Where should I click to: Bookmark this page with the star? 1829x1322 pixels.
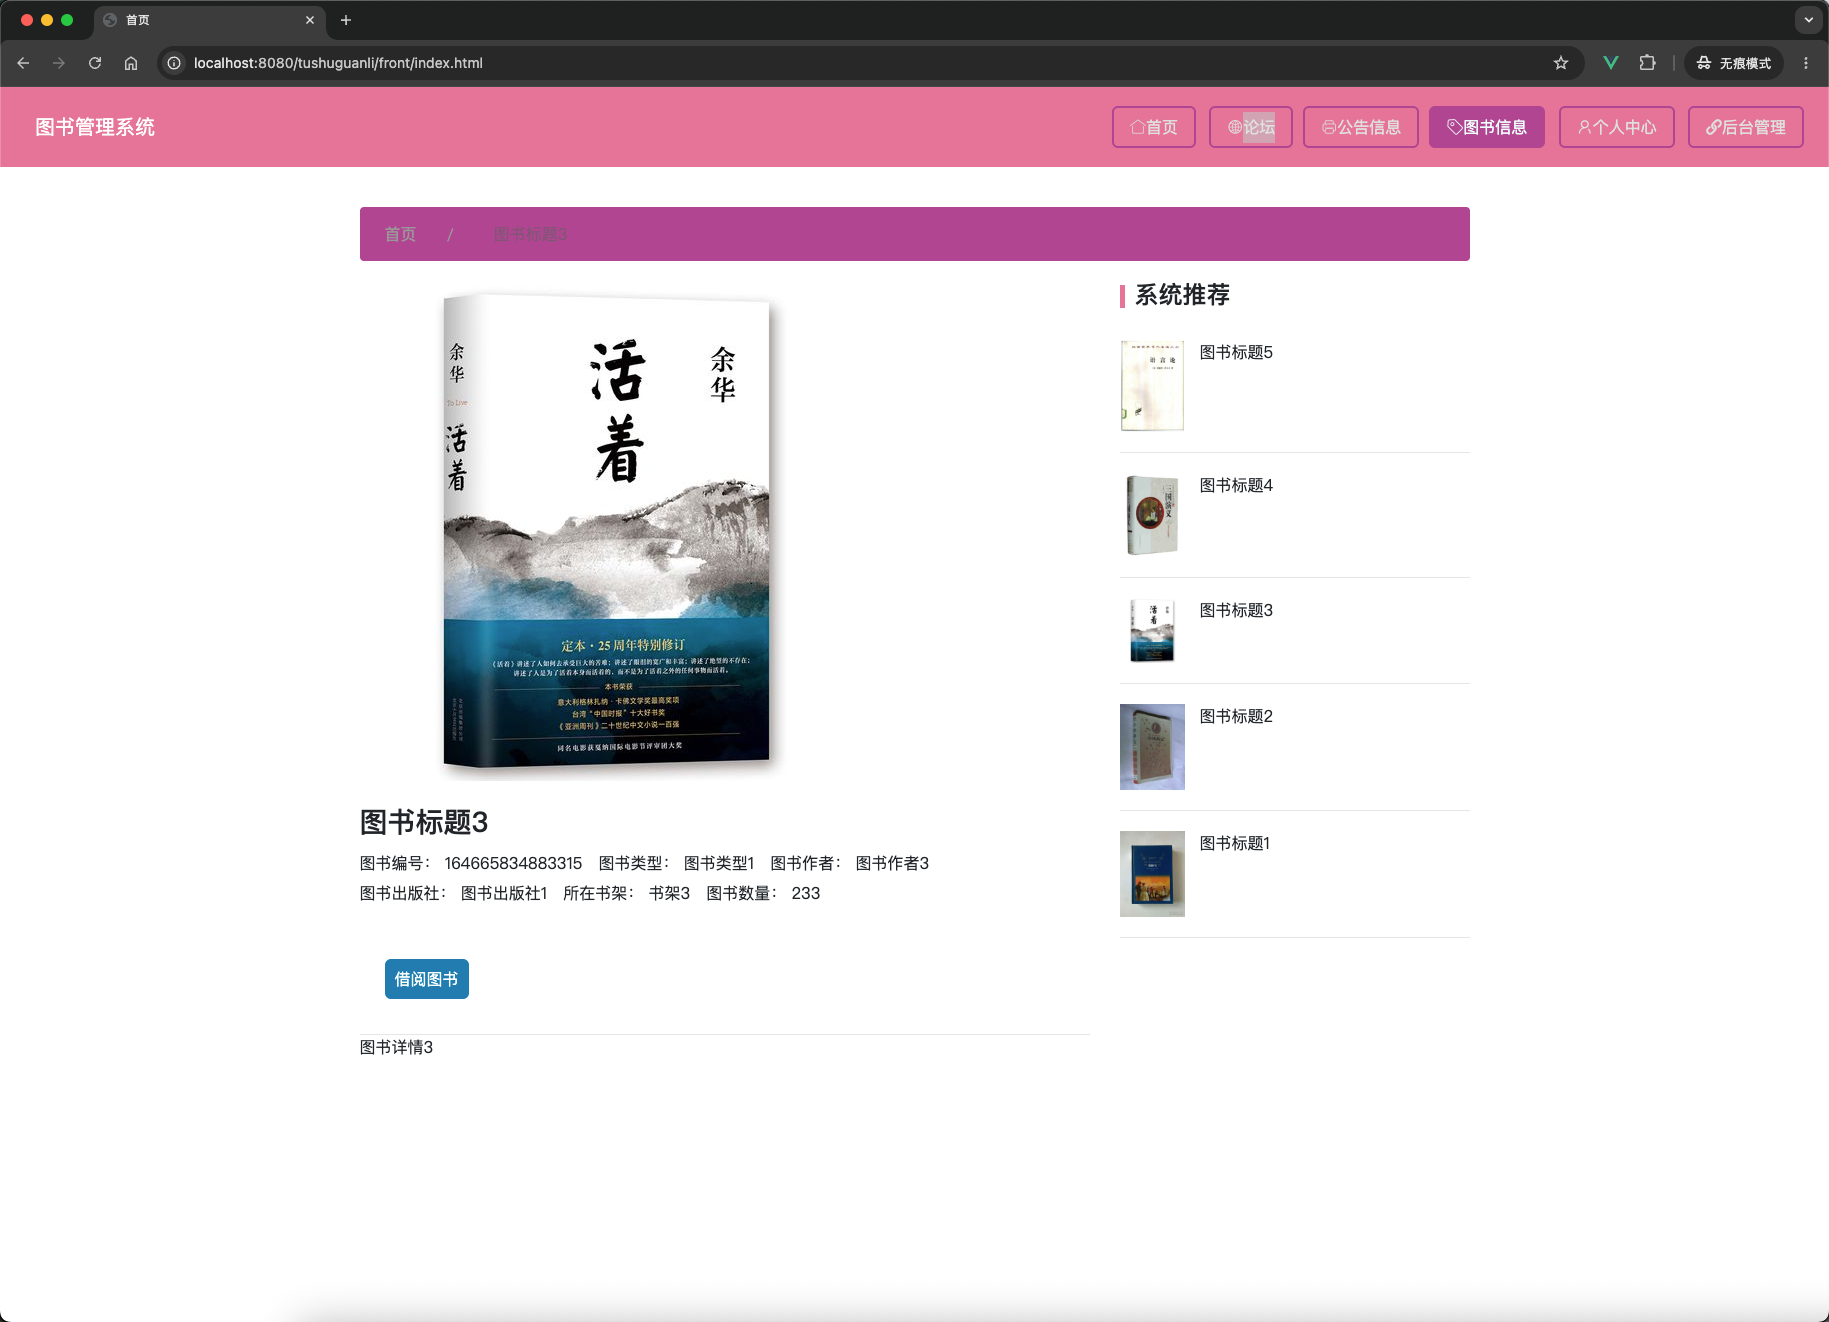tap(1561, 63)
